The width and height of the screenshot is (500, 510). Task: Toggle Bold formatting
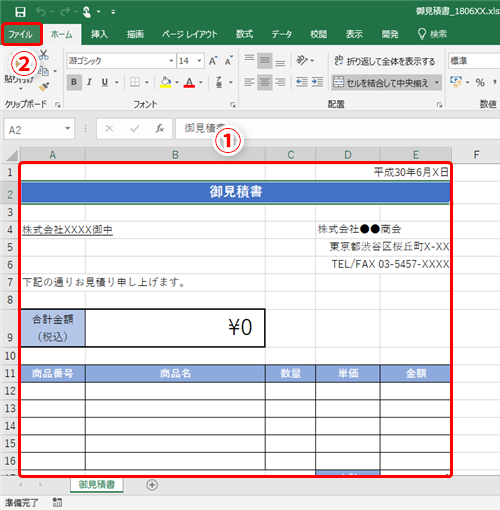[x=74, y=82]
